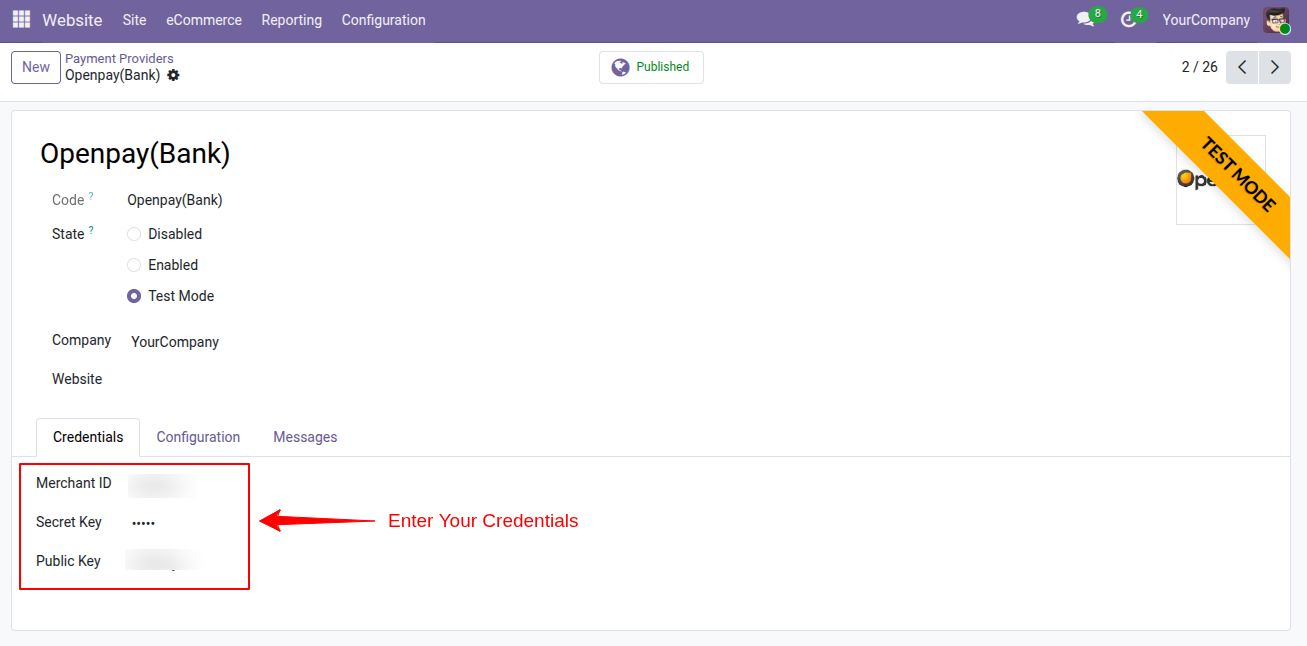Click the help question mark next to Code
Viewport: 1307px width, 646px height.
coord(91,196)
